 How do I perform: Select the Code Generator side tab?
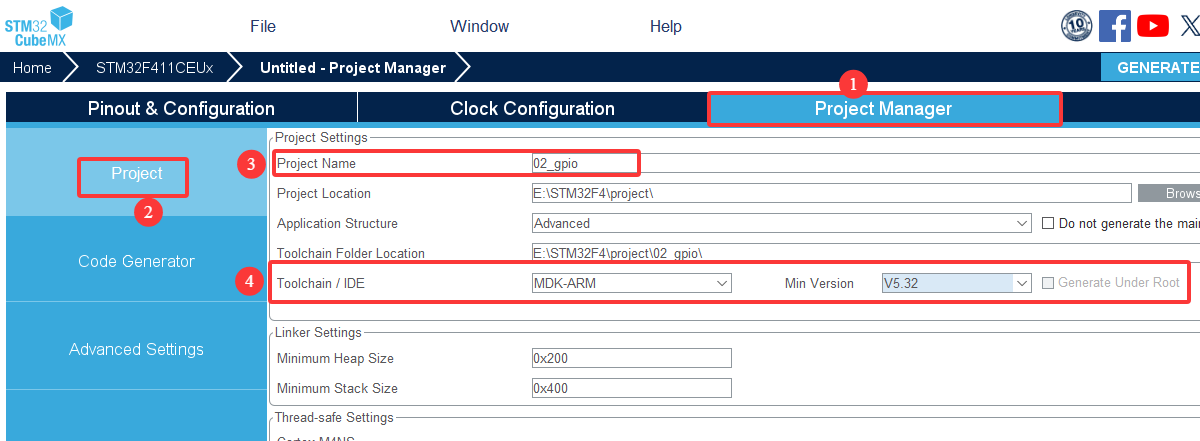(136, 261)
